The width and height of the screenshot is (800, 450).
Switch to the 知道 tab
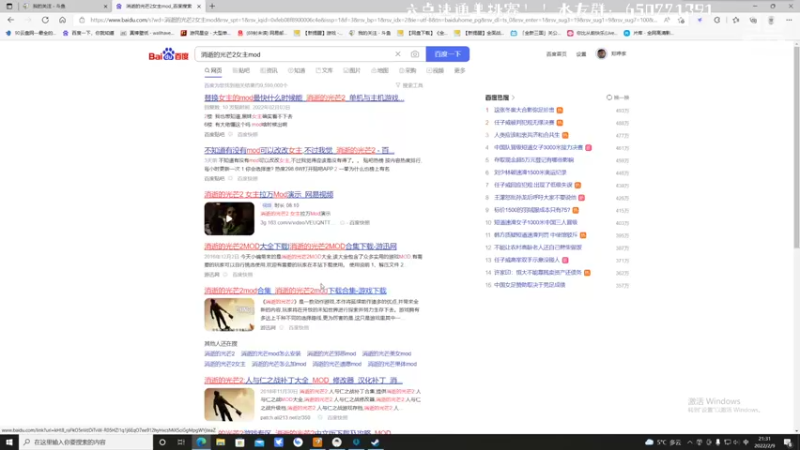296,70
